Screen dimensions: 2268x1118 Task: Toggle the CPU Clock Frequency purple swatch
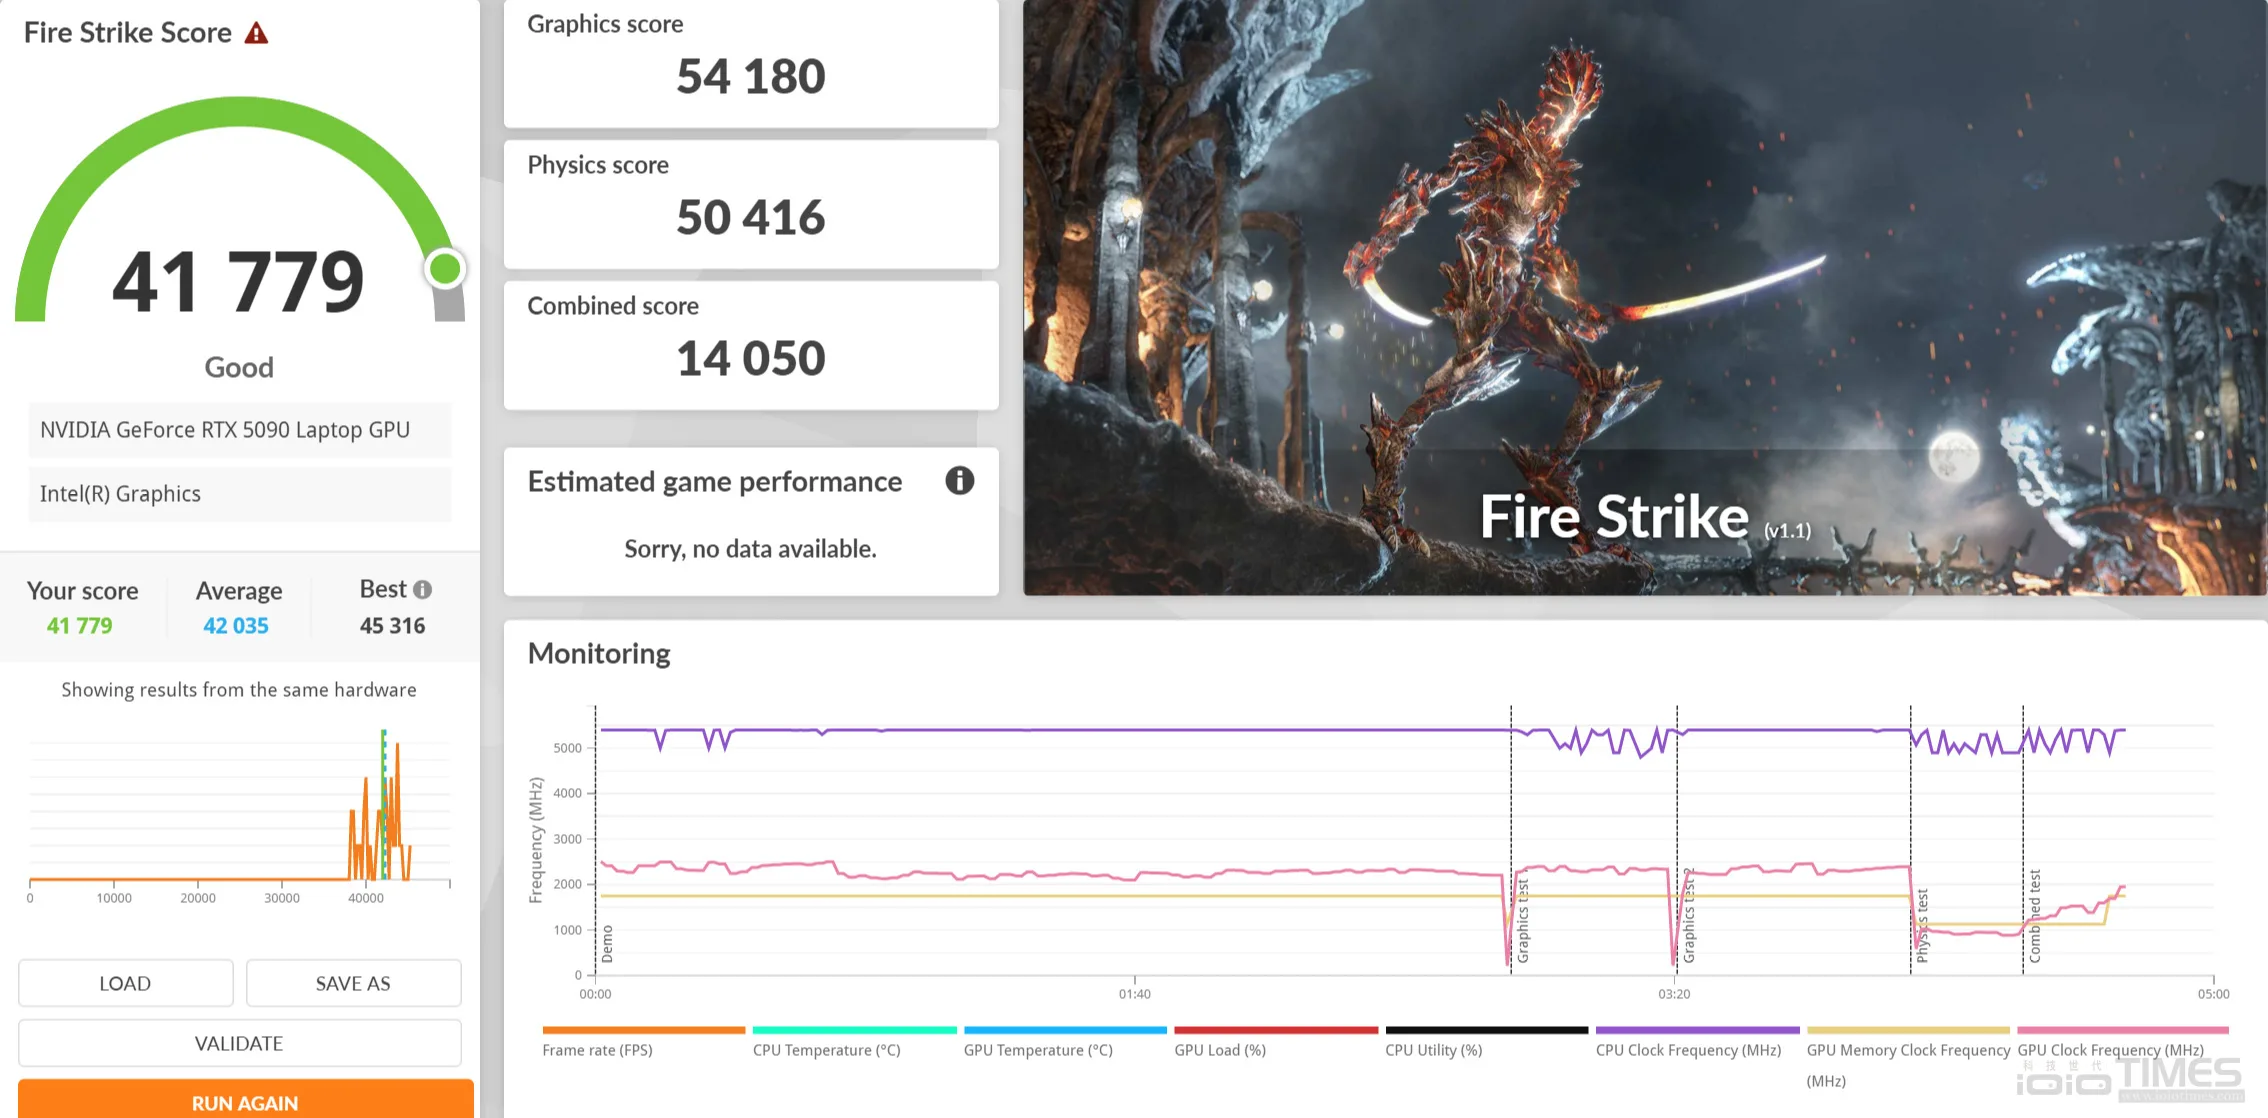(1697, 1030)
